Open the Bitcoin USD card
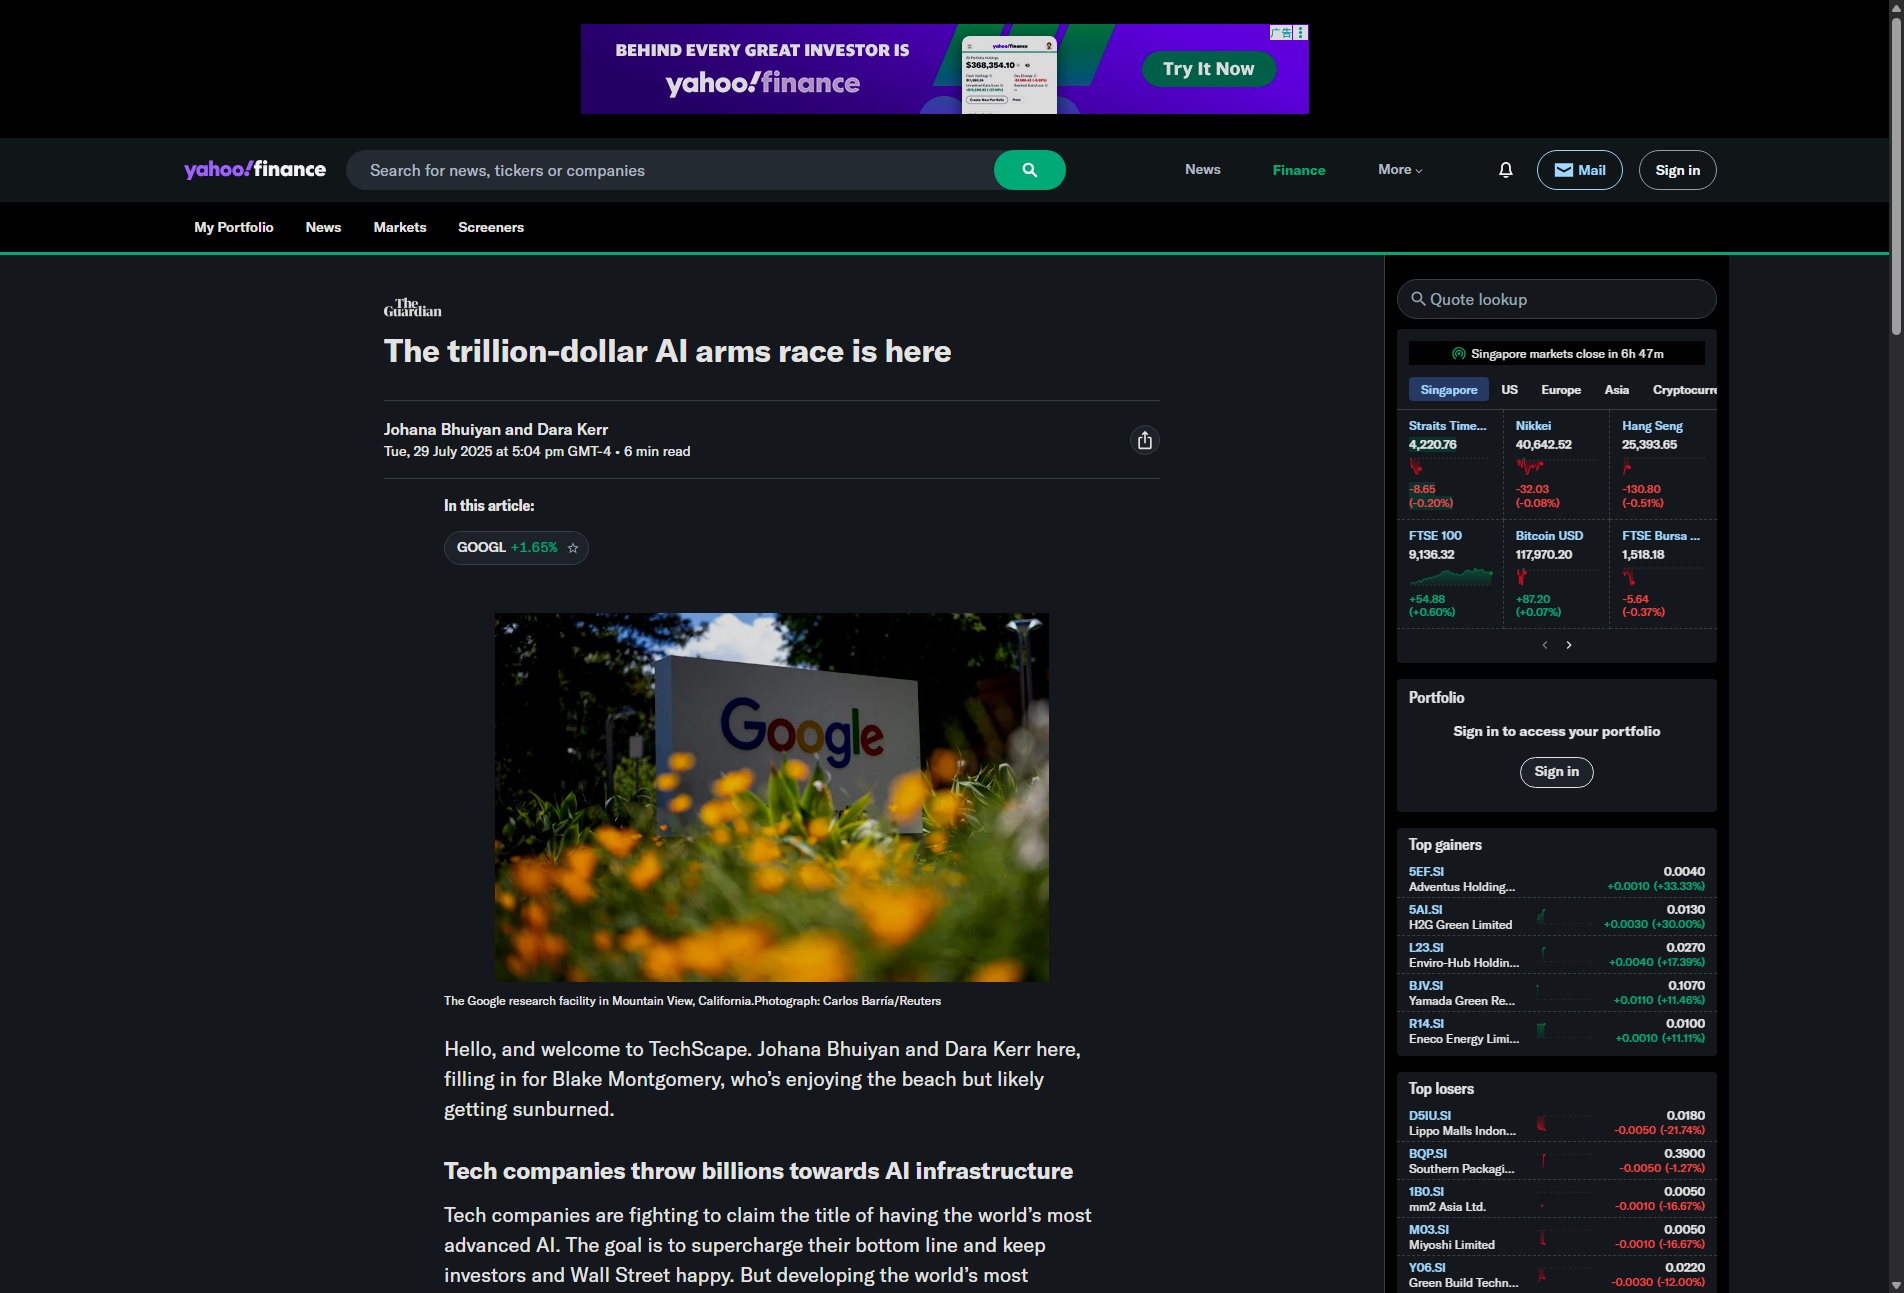 tap(1556, 574)
